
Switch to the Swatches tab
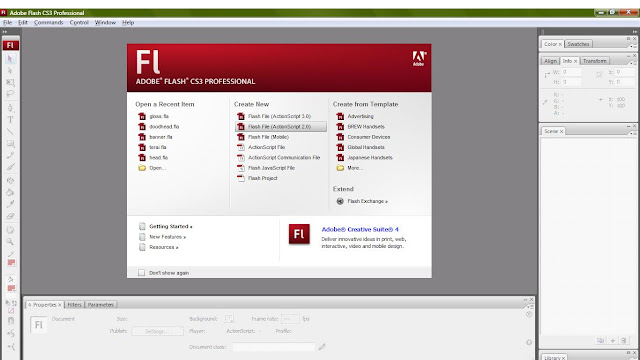tap(578, 44)
